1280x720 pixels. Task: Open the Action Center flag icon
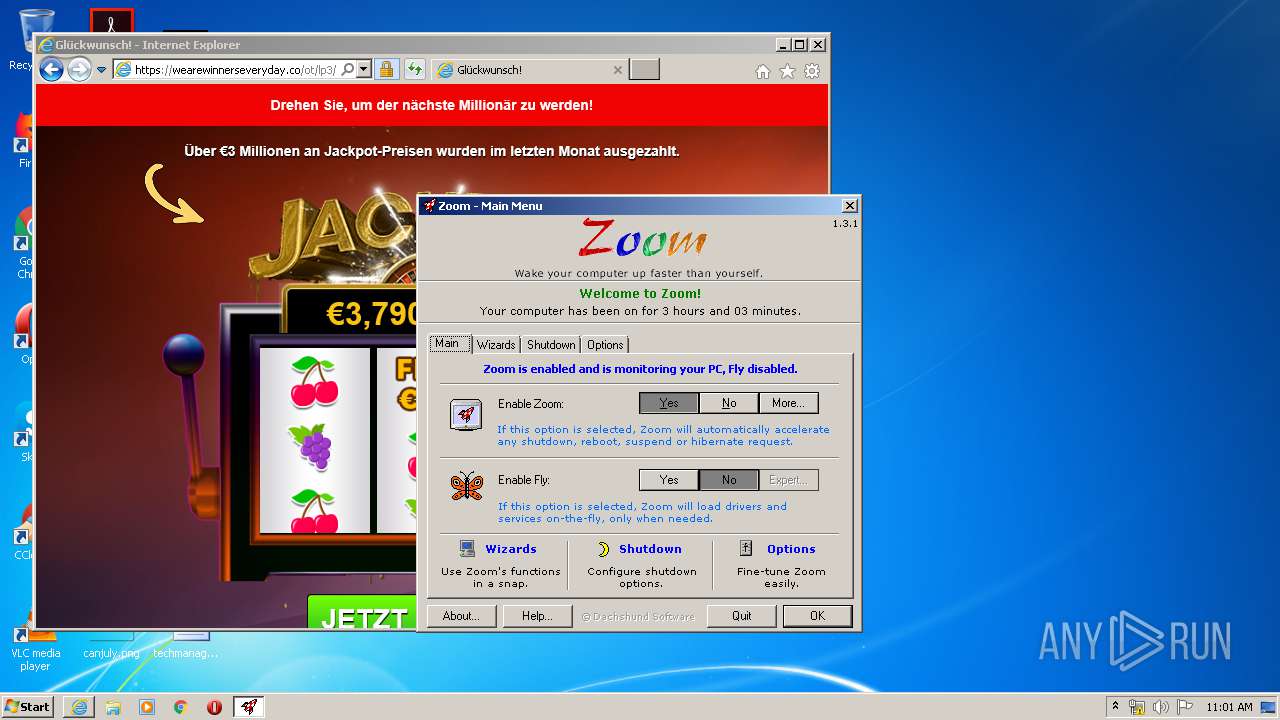point(1185,707)
